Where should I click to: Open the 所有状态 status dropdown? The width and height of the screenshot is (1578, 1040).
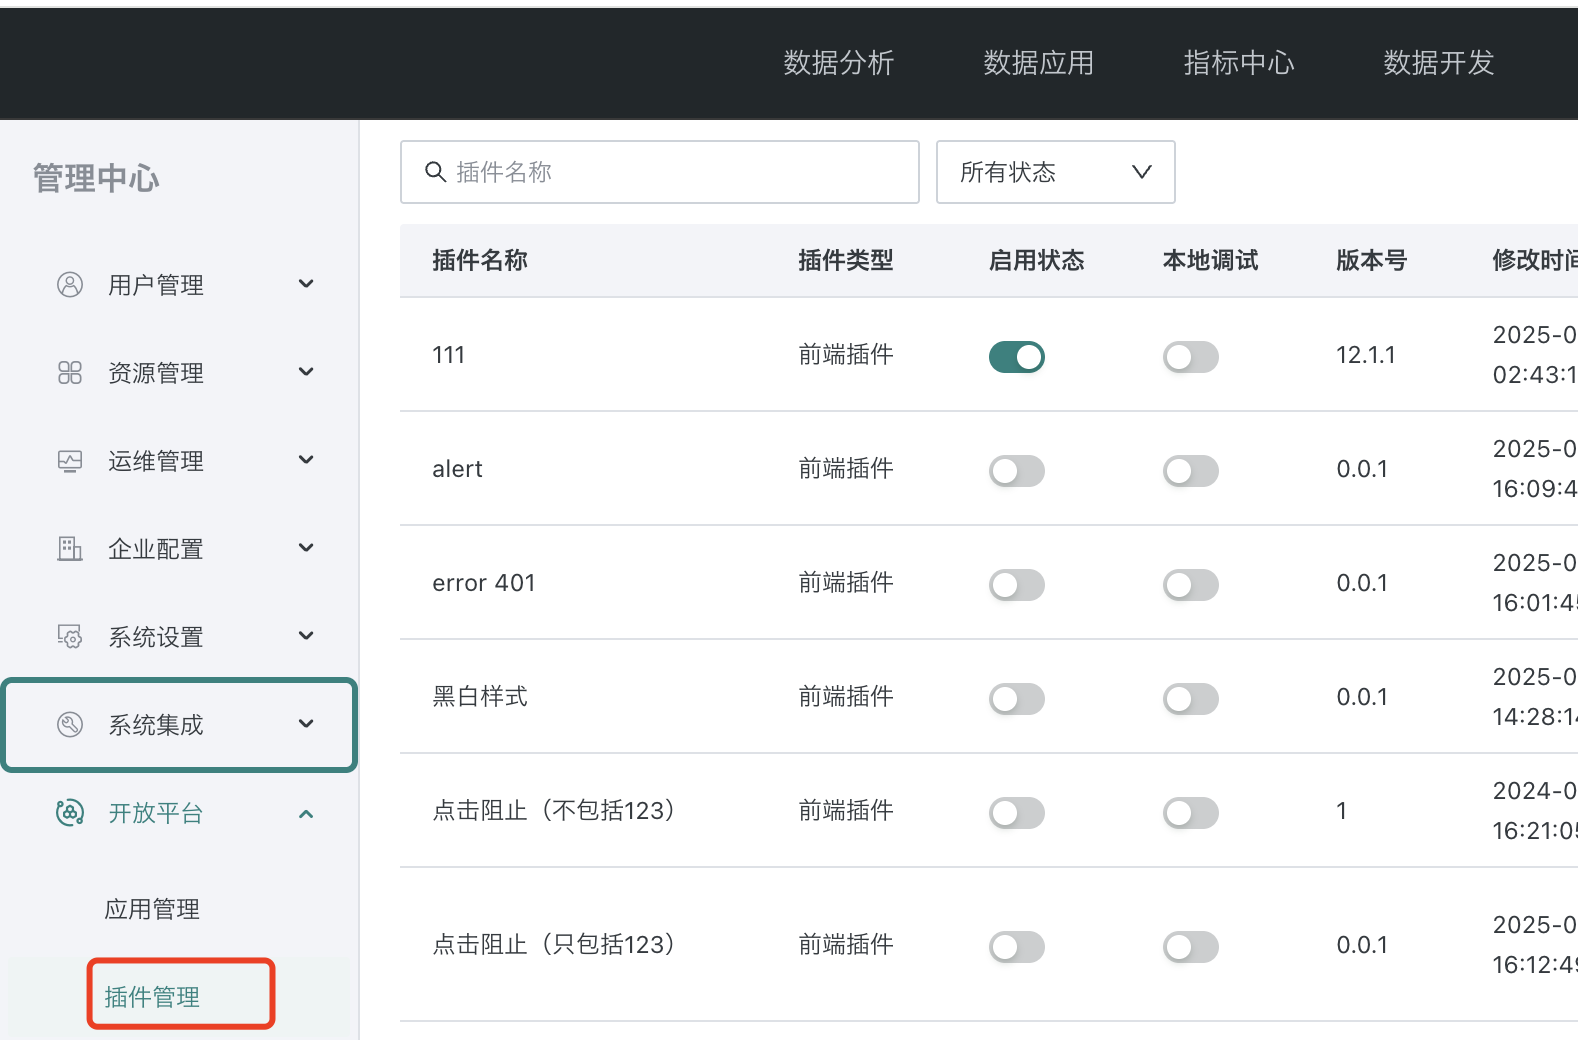1055,172
